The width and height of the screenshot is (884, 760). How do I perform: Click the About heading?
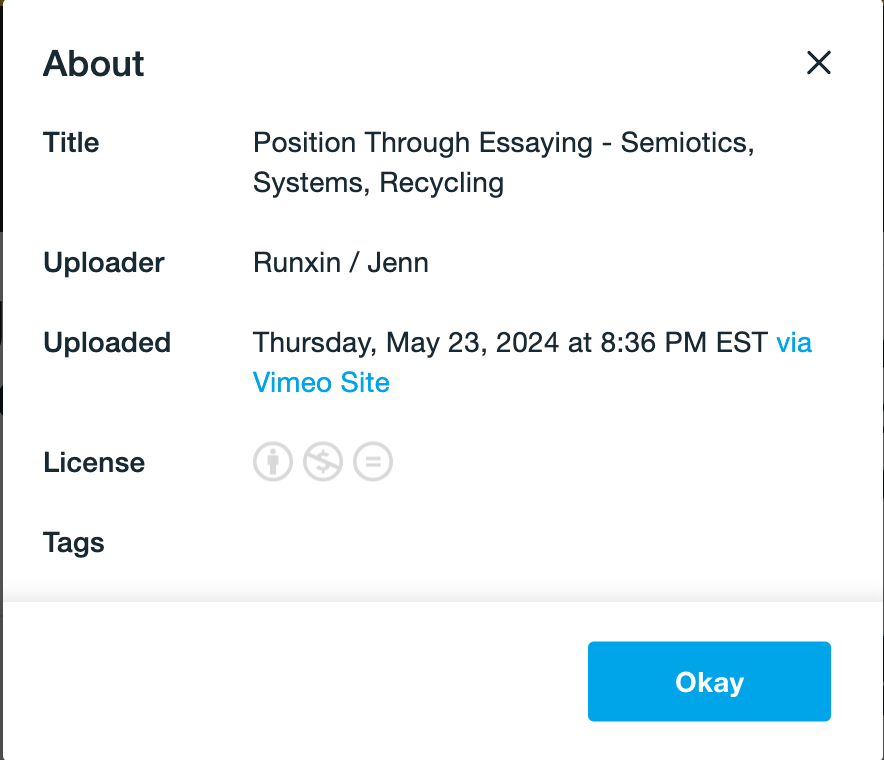point(94,63)
